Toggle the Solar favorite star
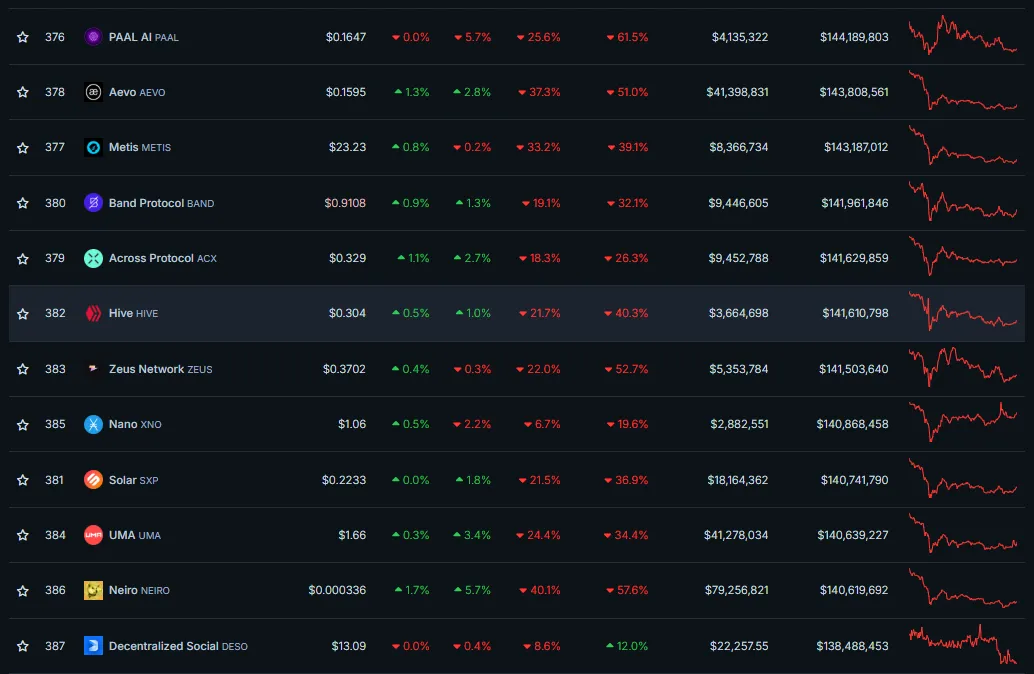This screenshot has width=1034, height=674. 23,480
